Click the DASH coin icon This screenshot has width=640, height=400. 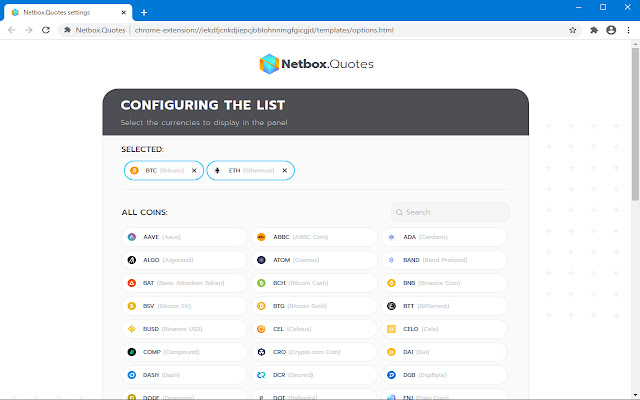(131, 375)
